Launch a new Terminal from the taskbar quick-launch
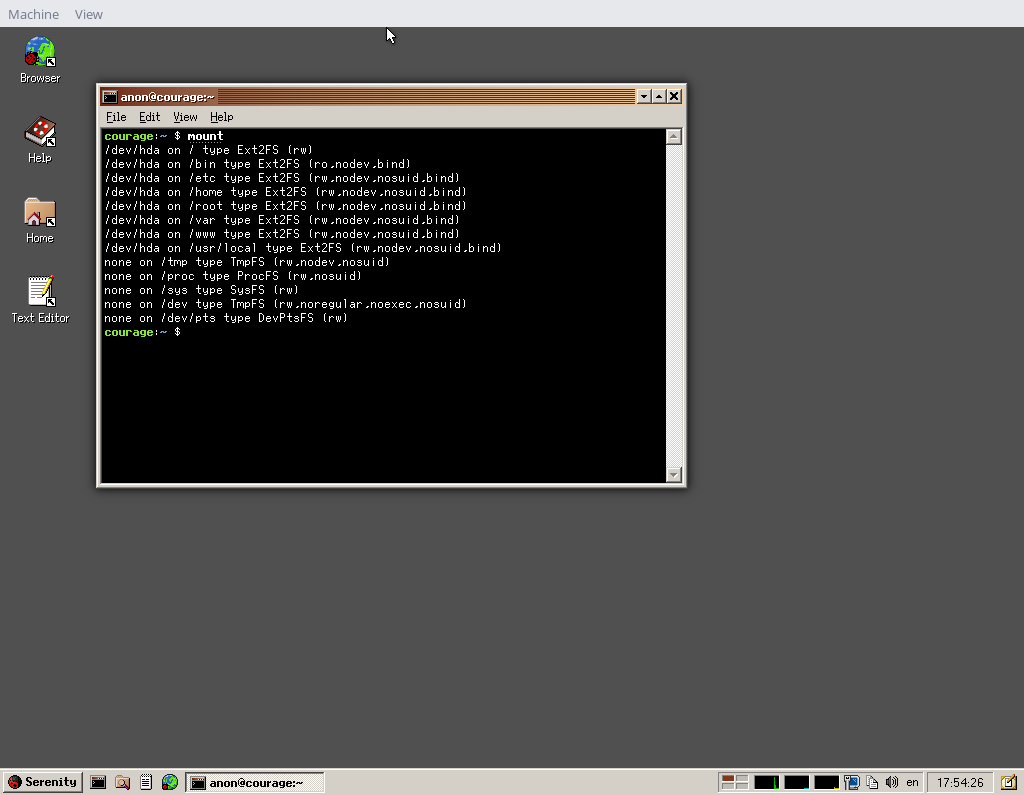This screenshot has height=795, width=1024. point(97,782)
